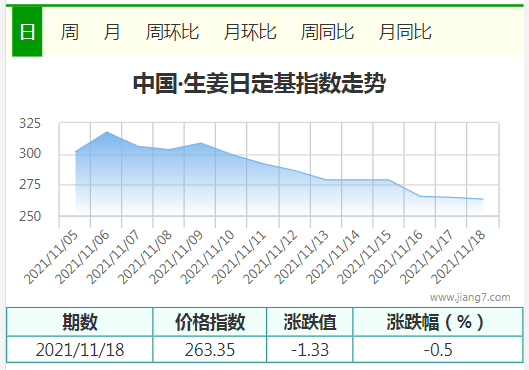
Task: Click the 2021/11/17 x-axis date label
Action: click(x=427, y=257)
